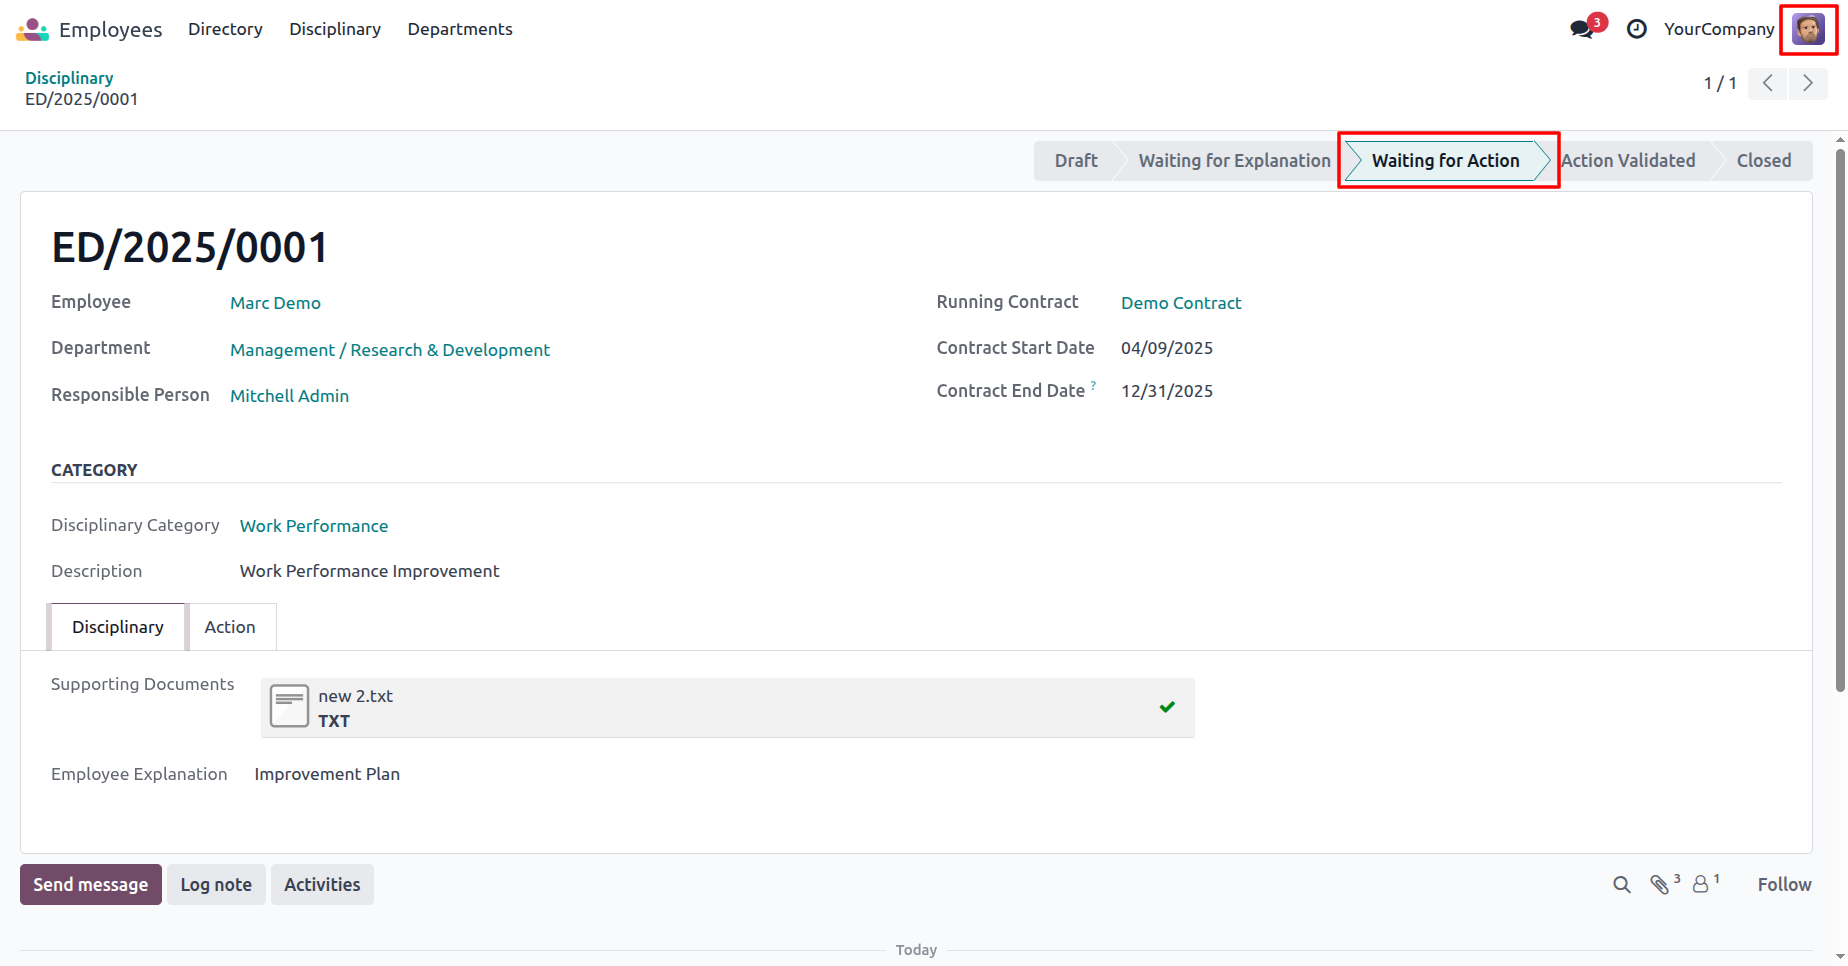Open the Marc Demo employee link
The image size is (1848, 966).
(x=275, y=303)
